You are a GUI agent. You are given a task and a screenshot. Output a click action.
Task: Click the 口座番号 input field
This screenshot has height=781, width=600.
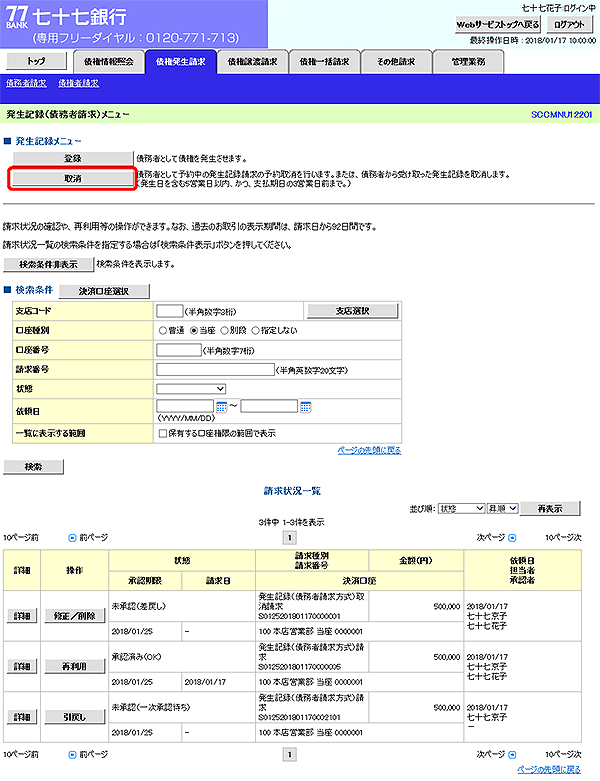pos(179,350)
